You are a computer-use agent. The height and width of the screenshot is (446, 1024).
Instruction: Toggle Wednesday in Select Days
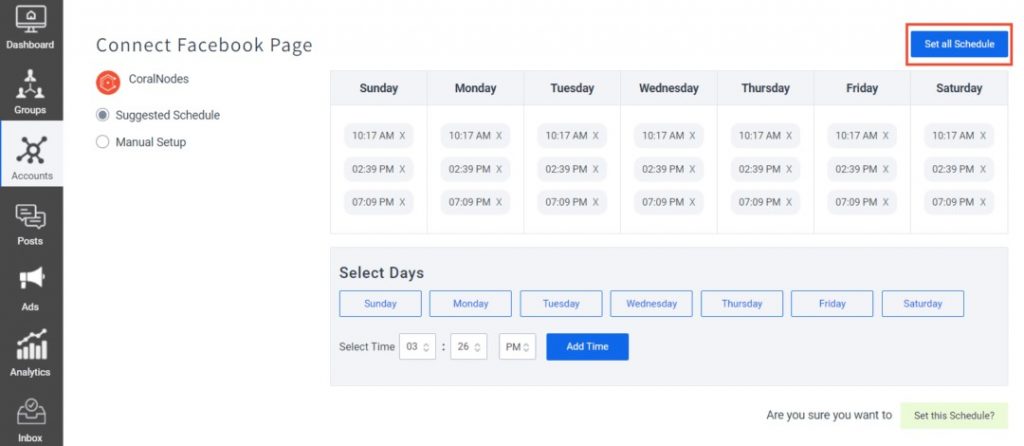tap(651, 304)
